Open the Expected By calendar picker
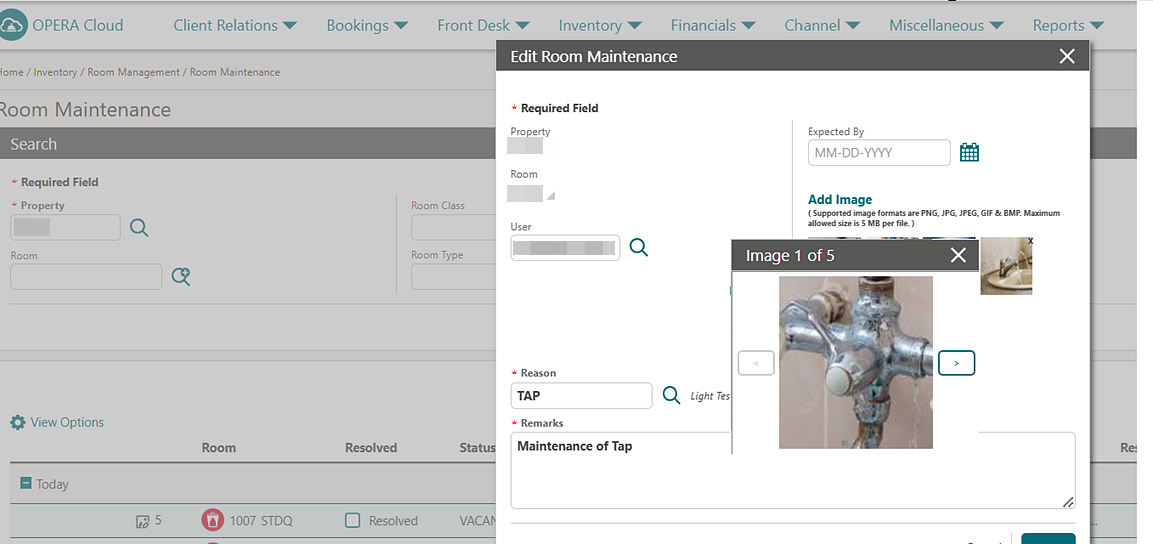This screenshot has height=544, width=1153. point(969,153)
